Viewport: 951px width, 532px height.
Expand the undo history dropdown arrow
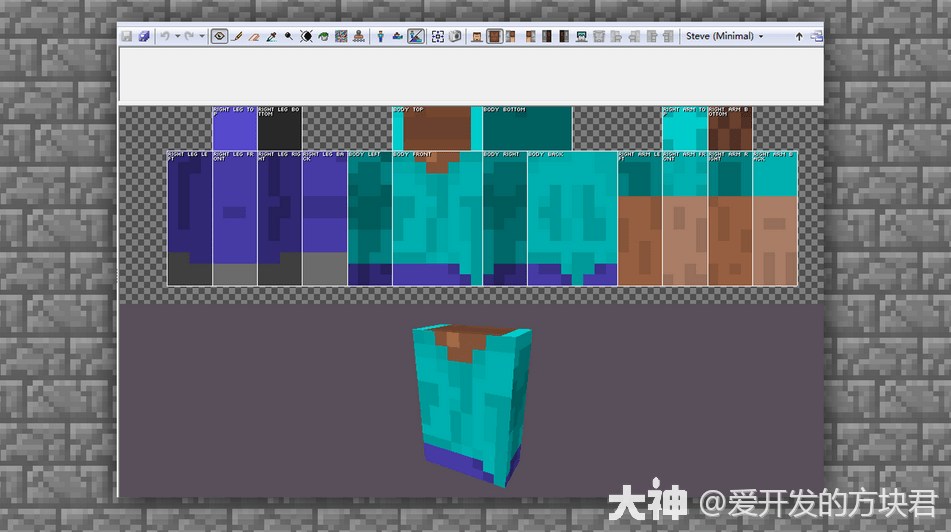coord(177,36)
